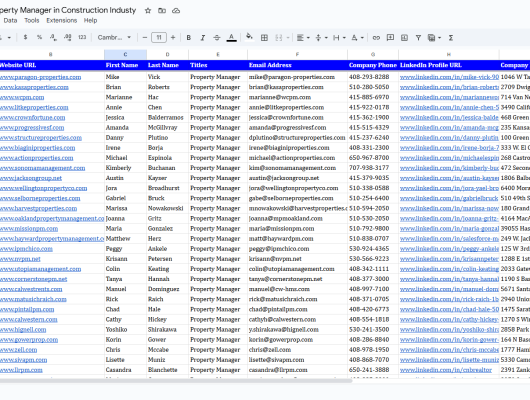Expand merge cells options arrow
Screen dimensions: 530x400
click(x=288, y=38)
